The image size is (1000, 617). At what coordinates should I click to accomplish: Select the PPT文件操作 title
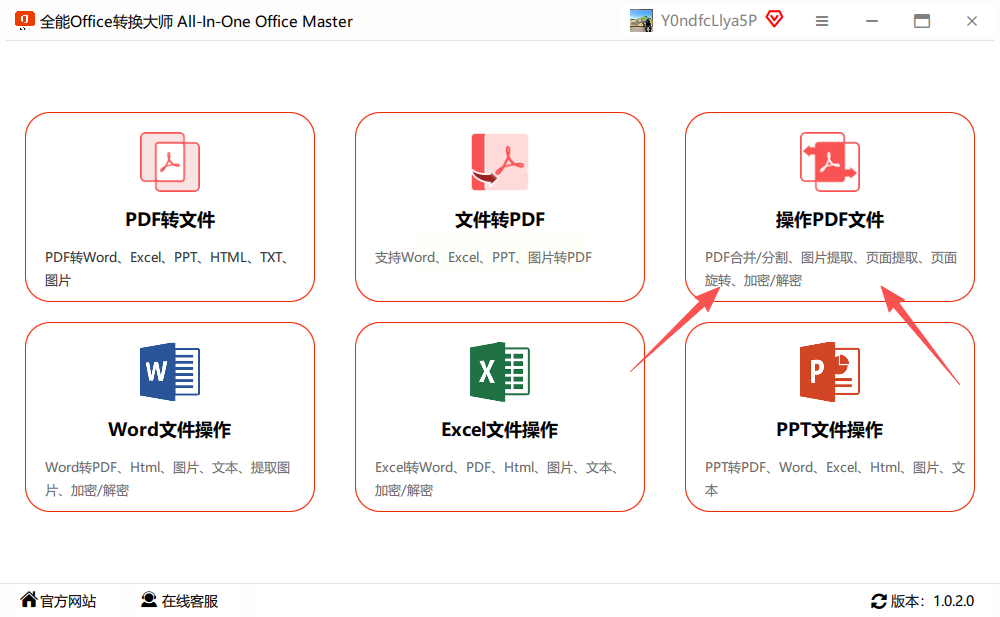pos(830,429)
